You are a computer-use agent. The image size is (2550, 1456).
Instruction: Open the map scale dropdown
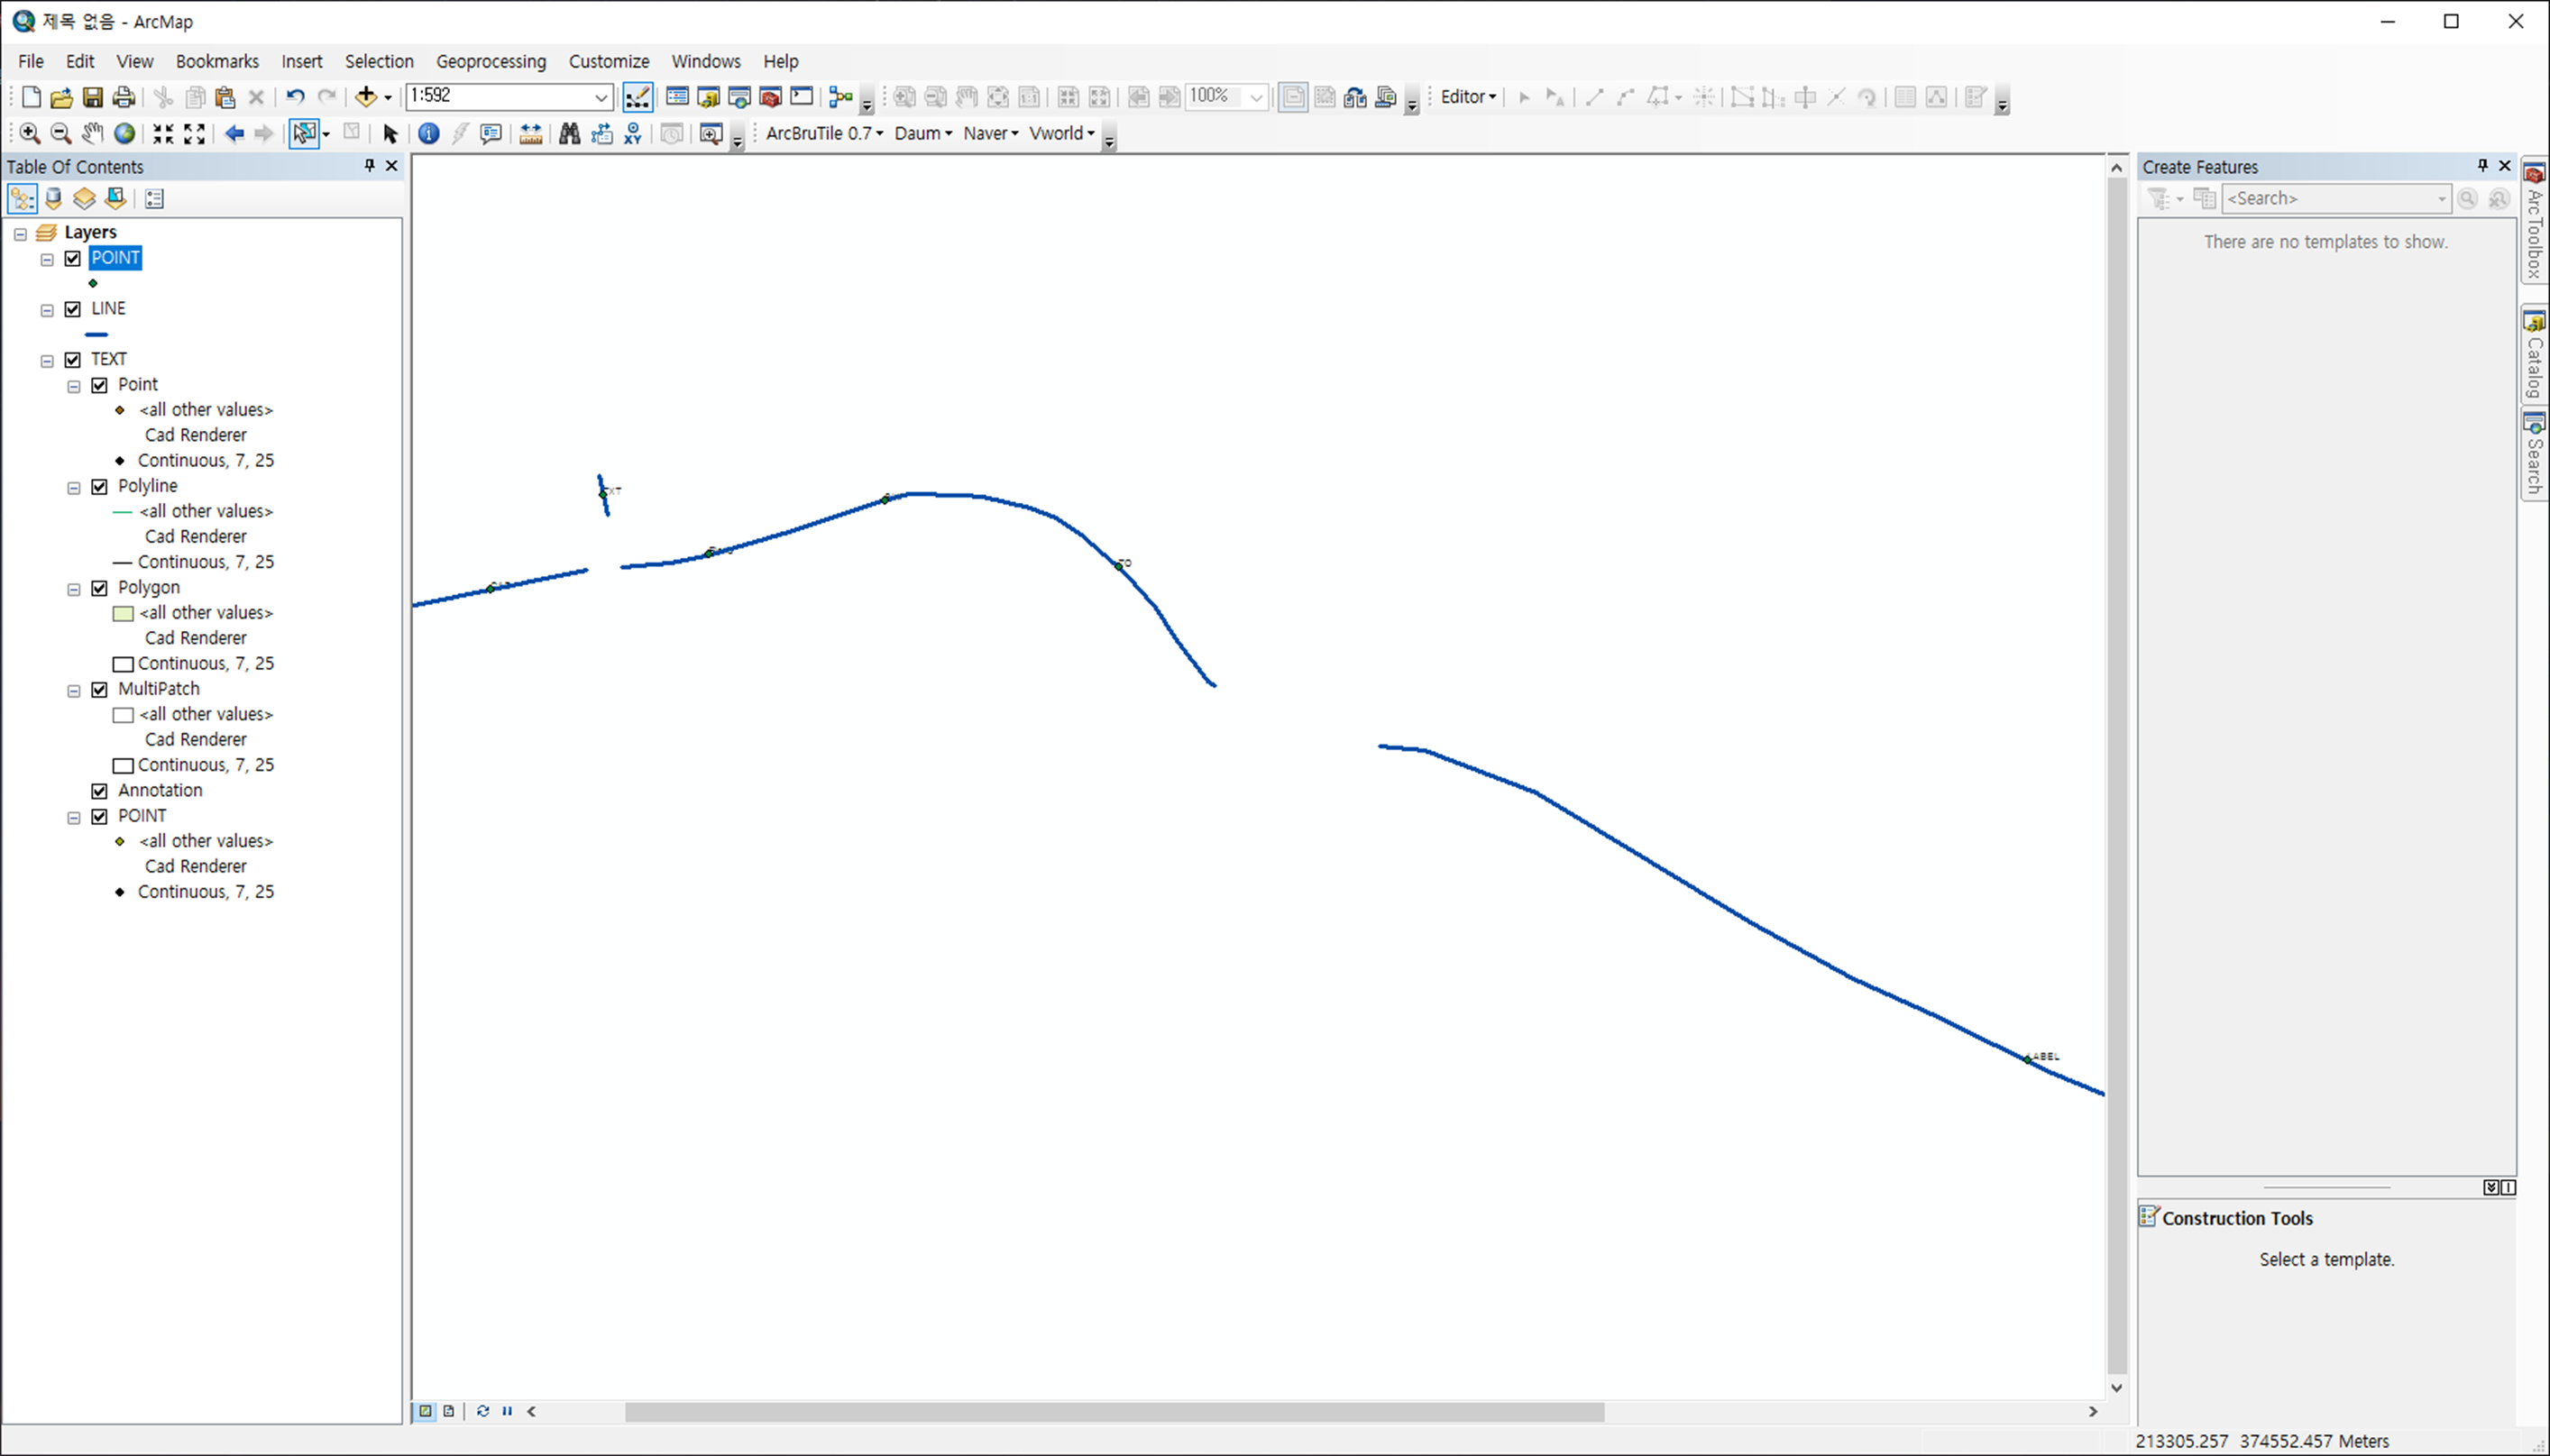point(601,97)
